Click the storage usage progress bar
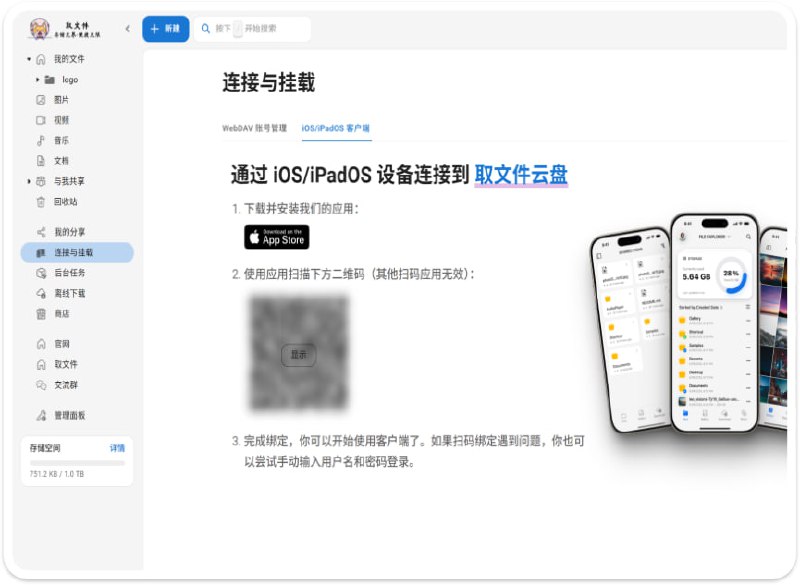The image size is (800, 585). click(x=75, y=463)
